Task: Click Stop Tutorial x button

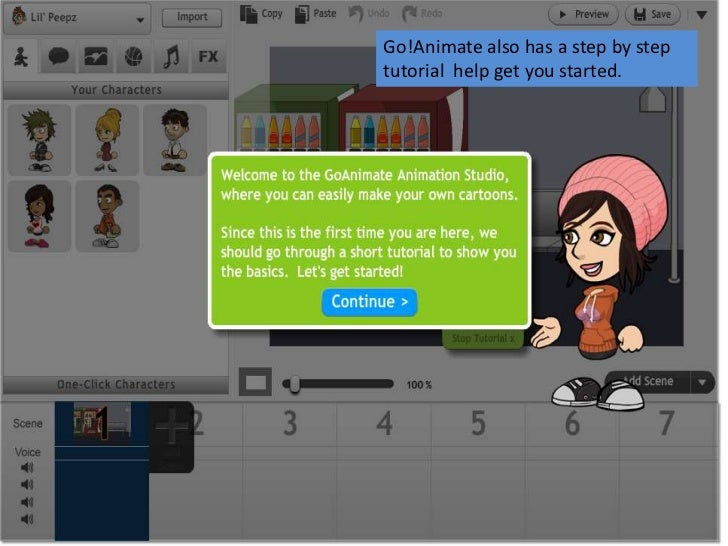Action: (483, 338)
